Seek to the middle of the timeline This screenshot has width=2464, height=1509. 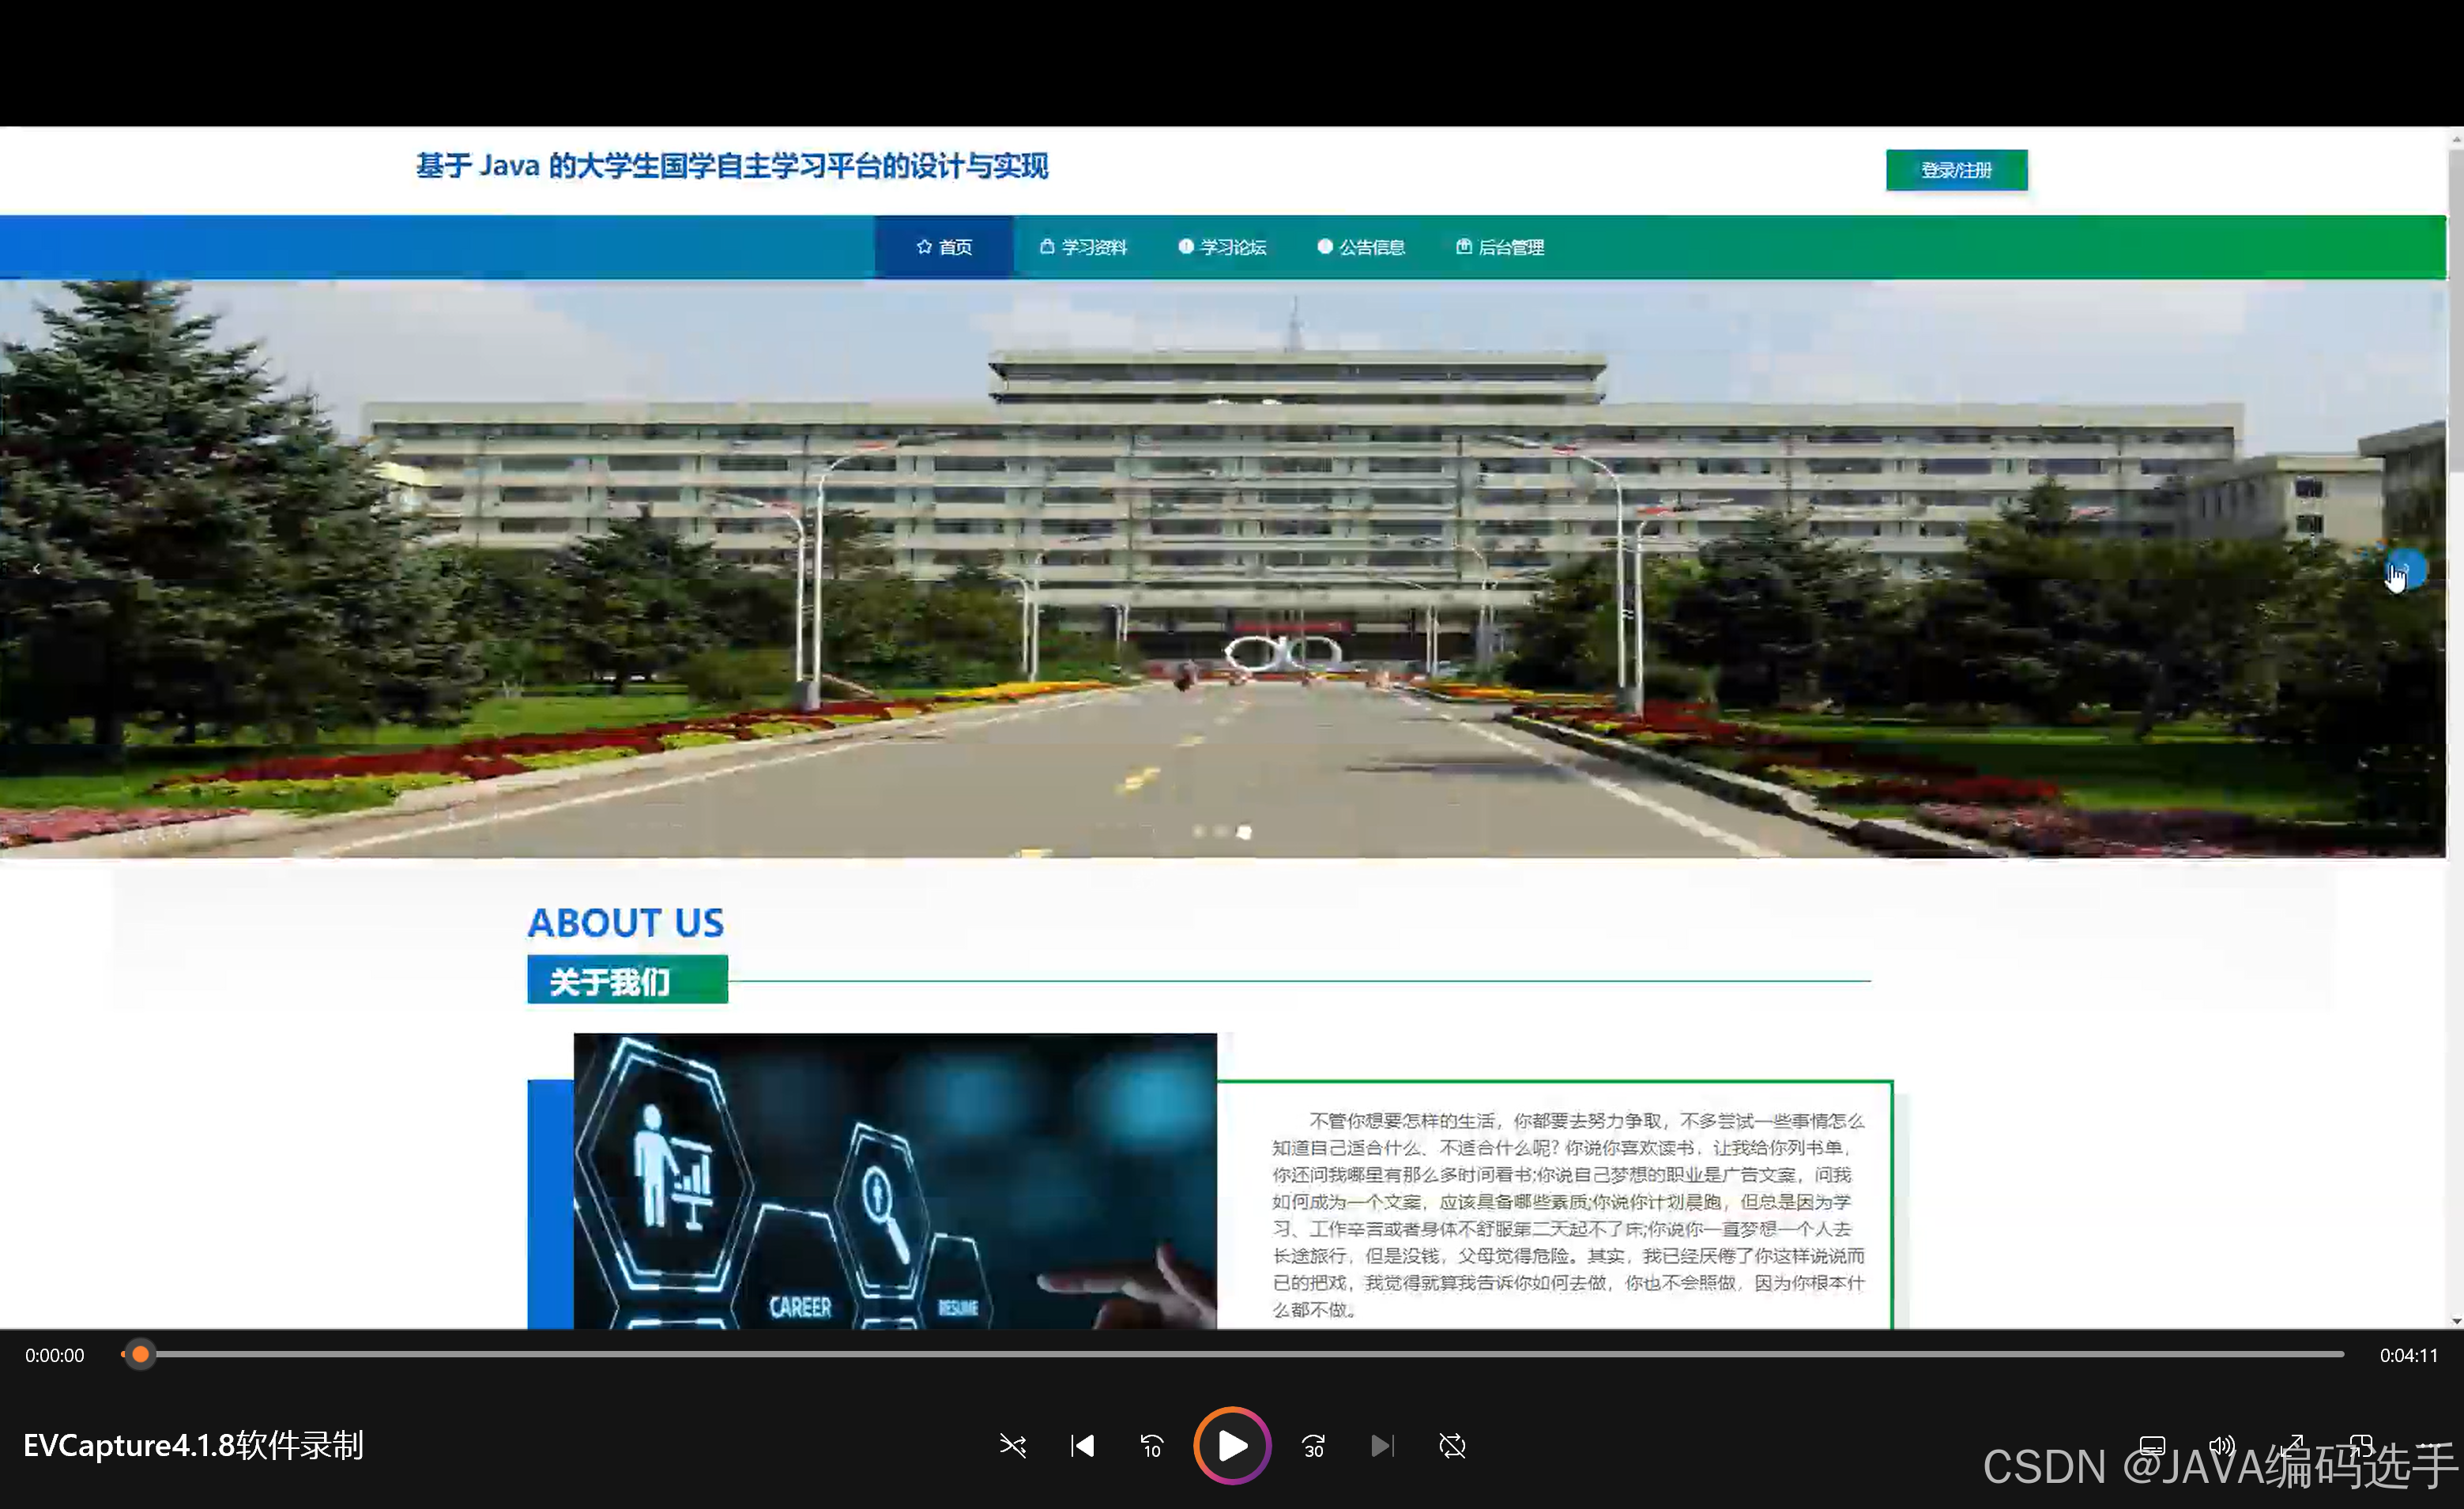click(1232, 1355)
